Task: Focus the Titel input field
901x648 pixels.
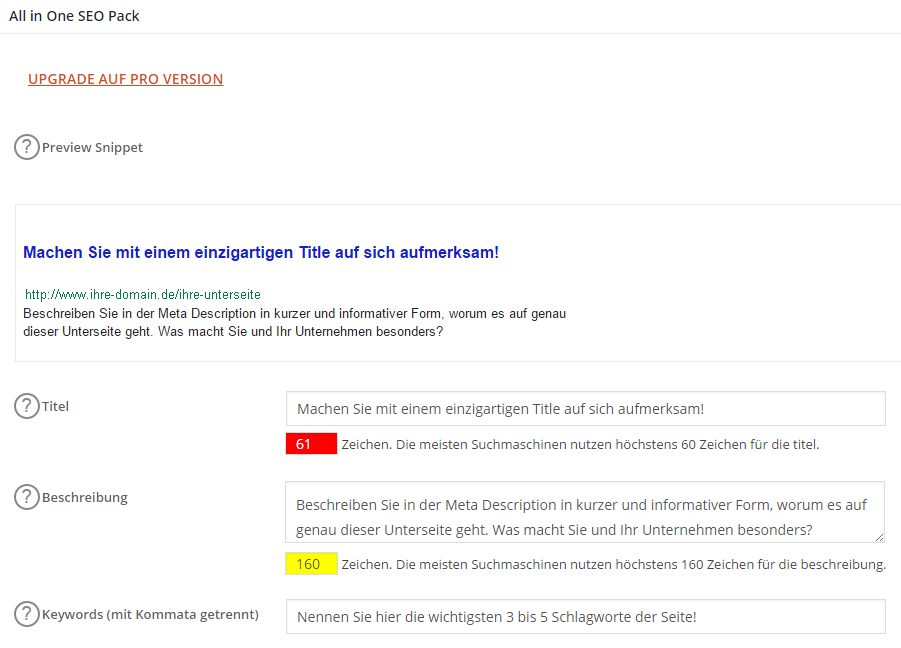Action: 586,408
